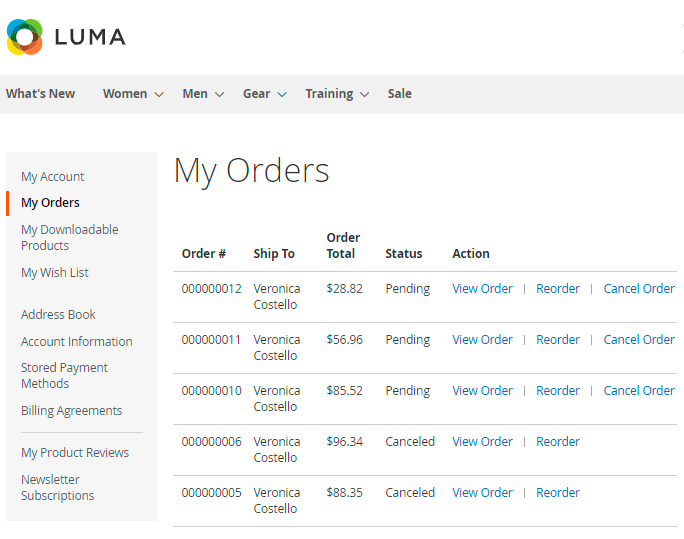Cancel order 000000010
This screenshot has height=539, width=684.
[x=639, y=391]
